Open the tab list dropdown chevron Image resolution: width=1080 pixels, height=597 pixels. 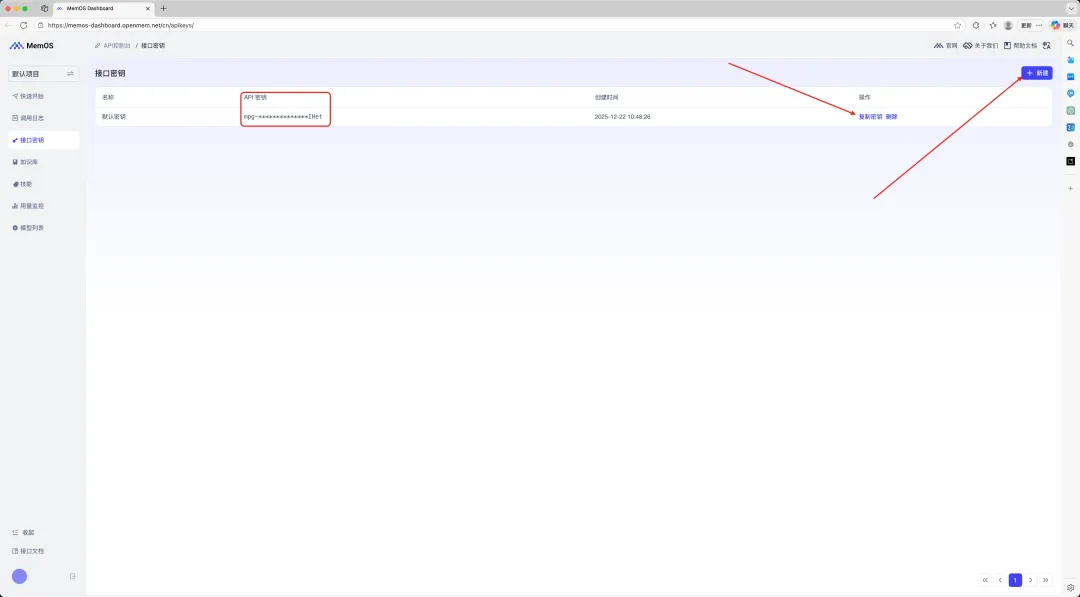[x=1071, y=8]
